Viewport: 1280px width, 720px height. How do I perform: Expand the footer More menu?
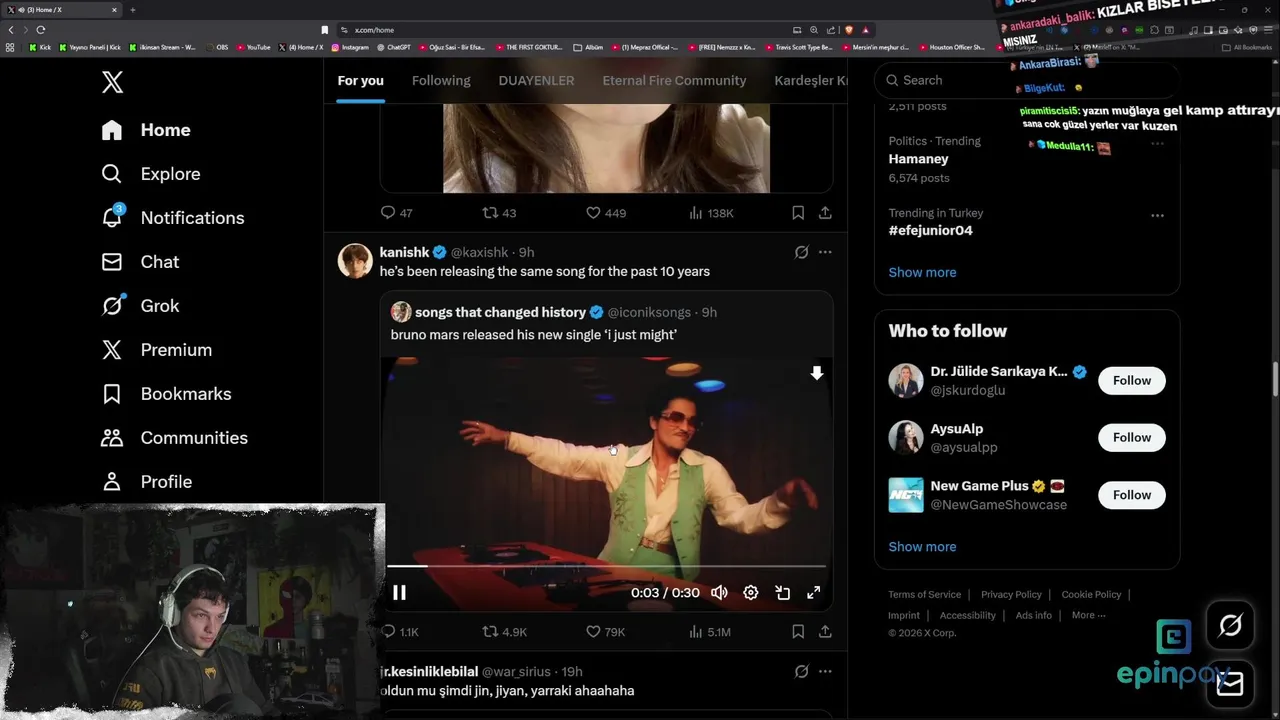(x=1088, y=616)
